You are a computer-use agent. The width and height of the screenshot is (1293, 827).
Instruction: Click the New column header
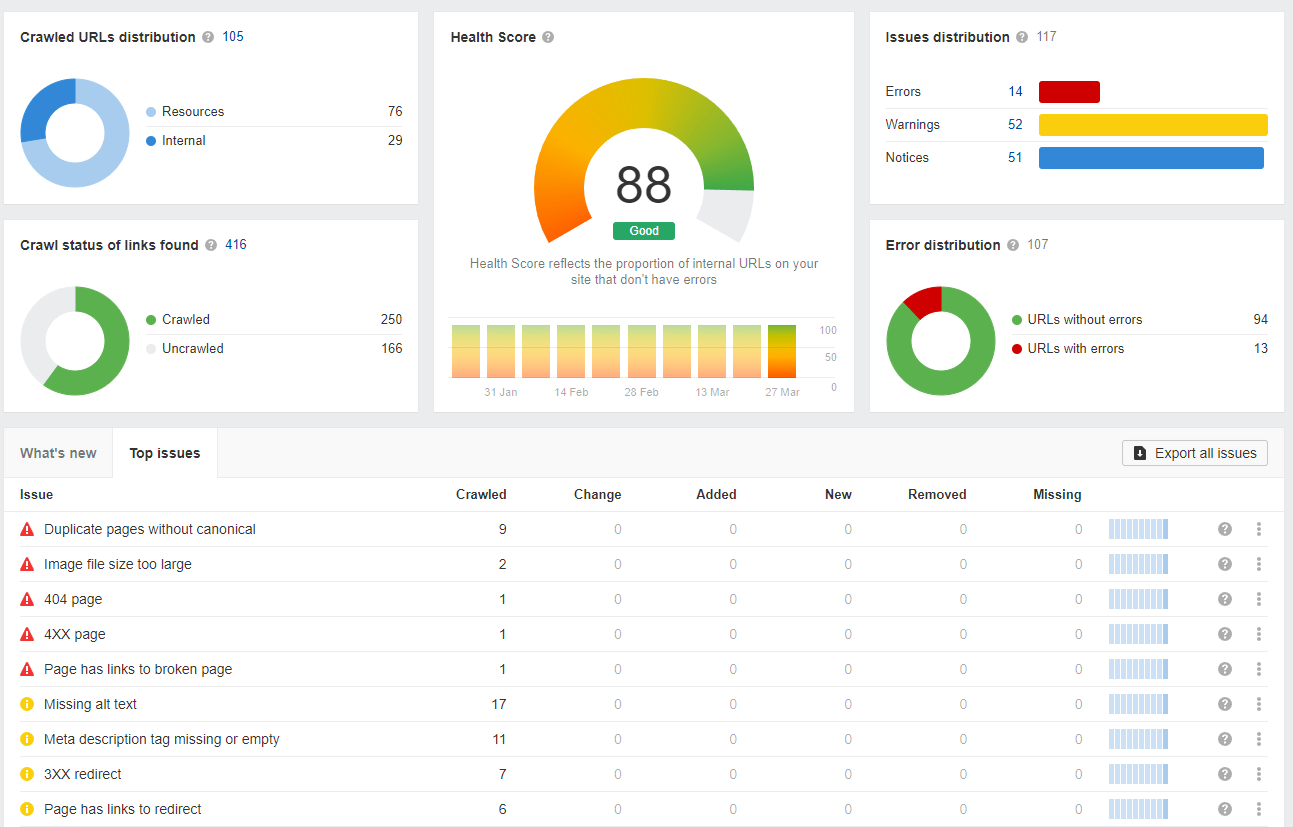pos(838,494)
